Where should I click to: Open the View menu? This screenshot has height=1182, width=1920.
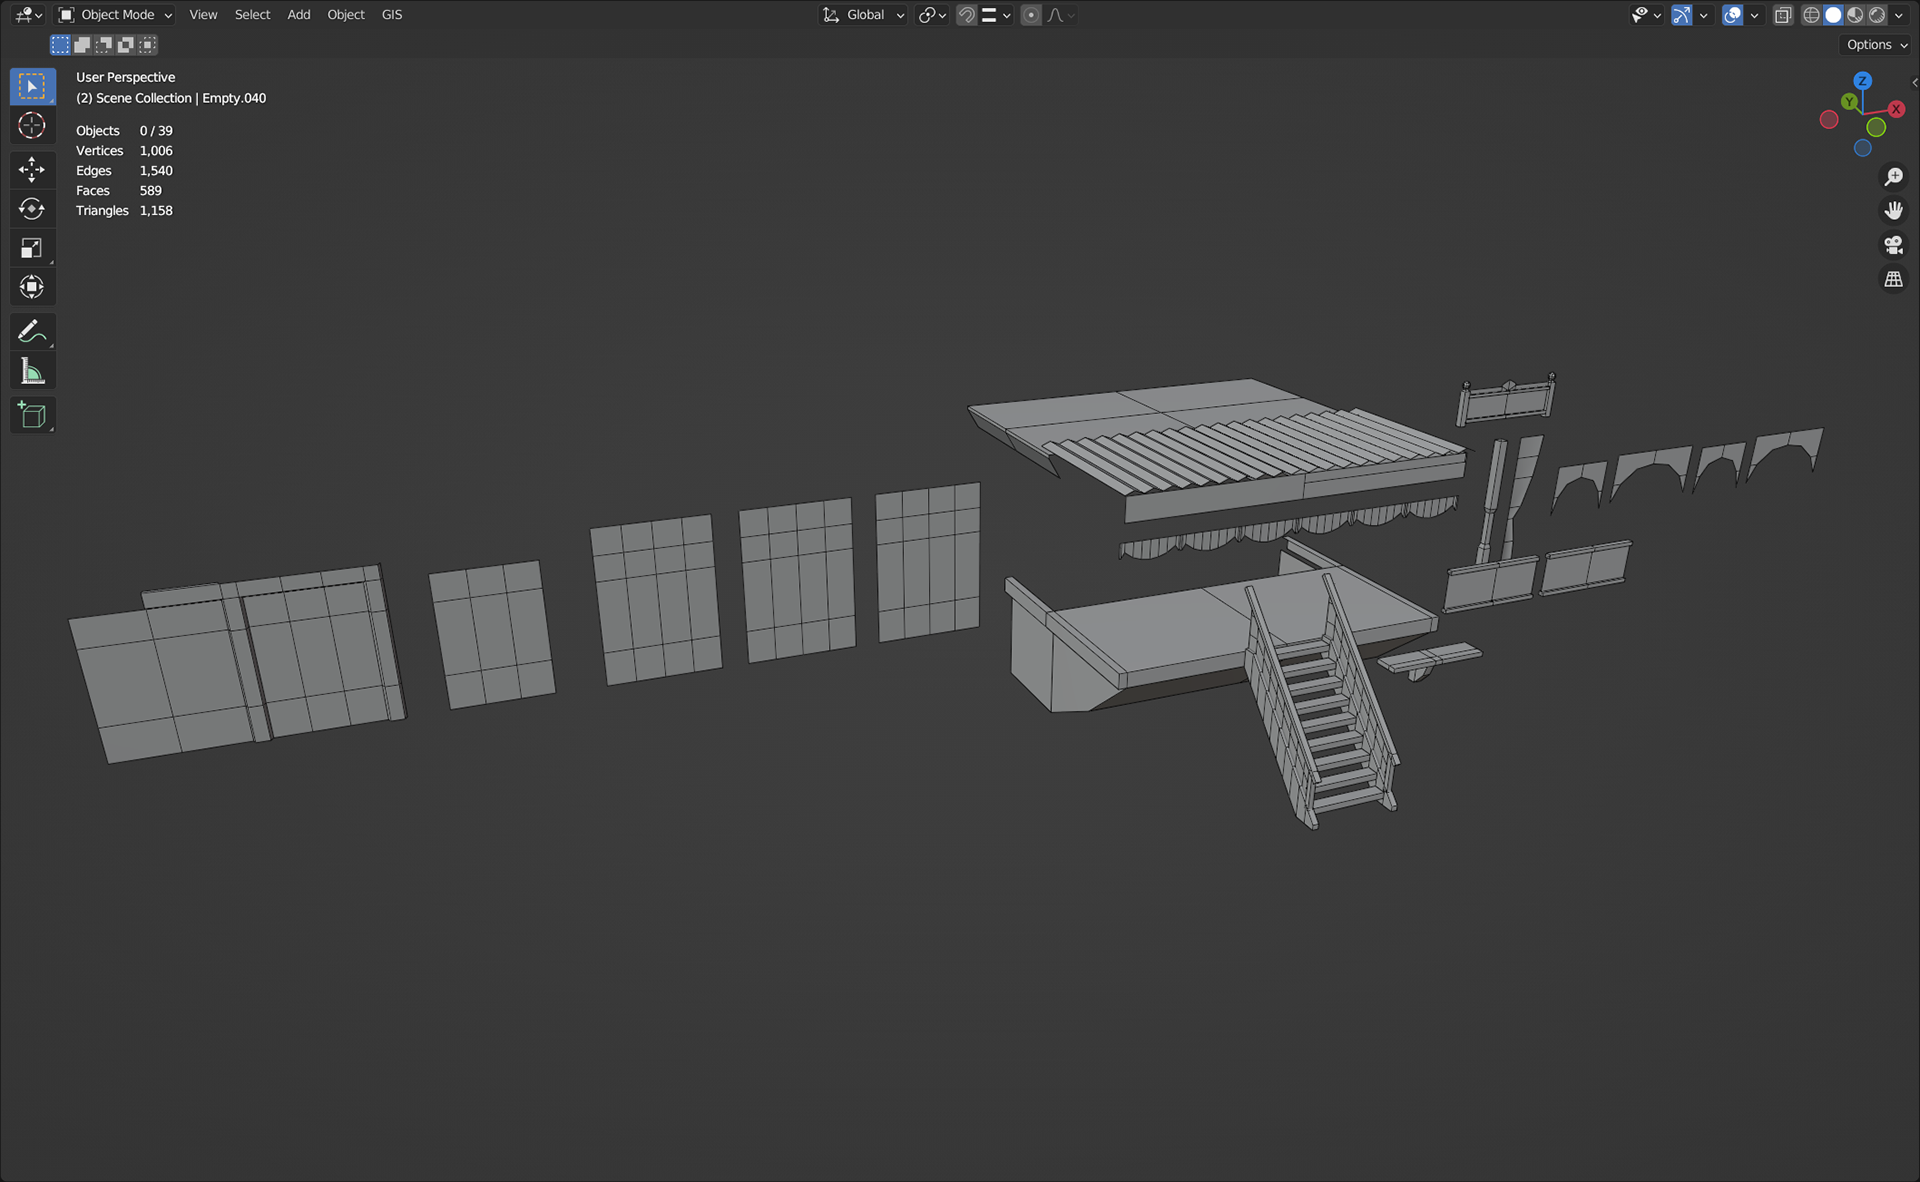203,15
